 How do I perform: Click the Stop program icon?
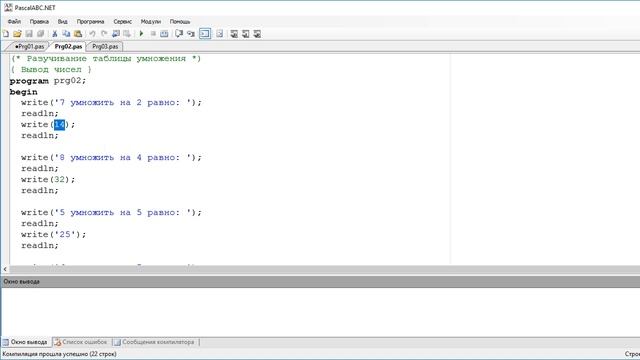coord(153,34)
